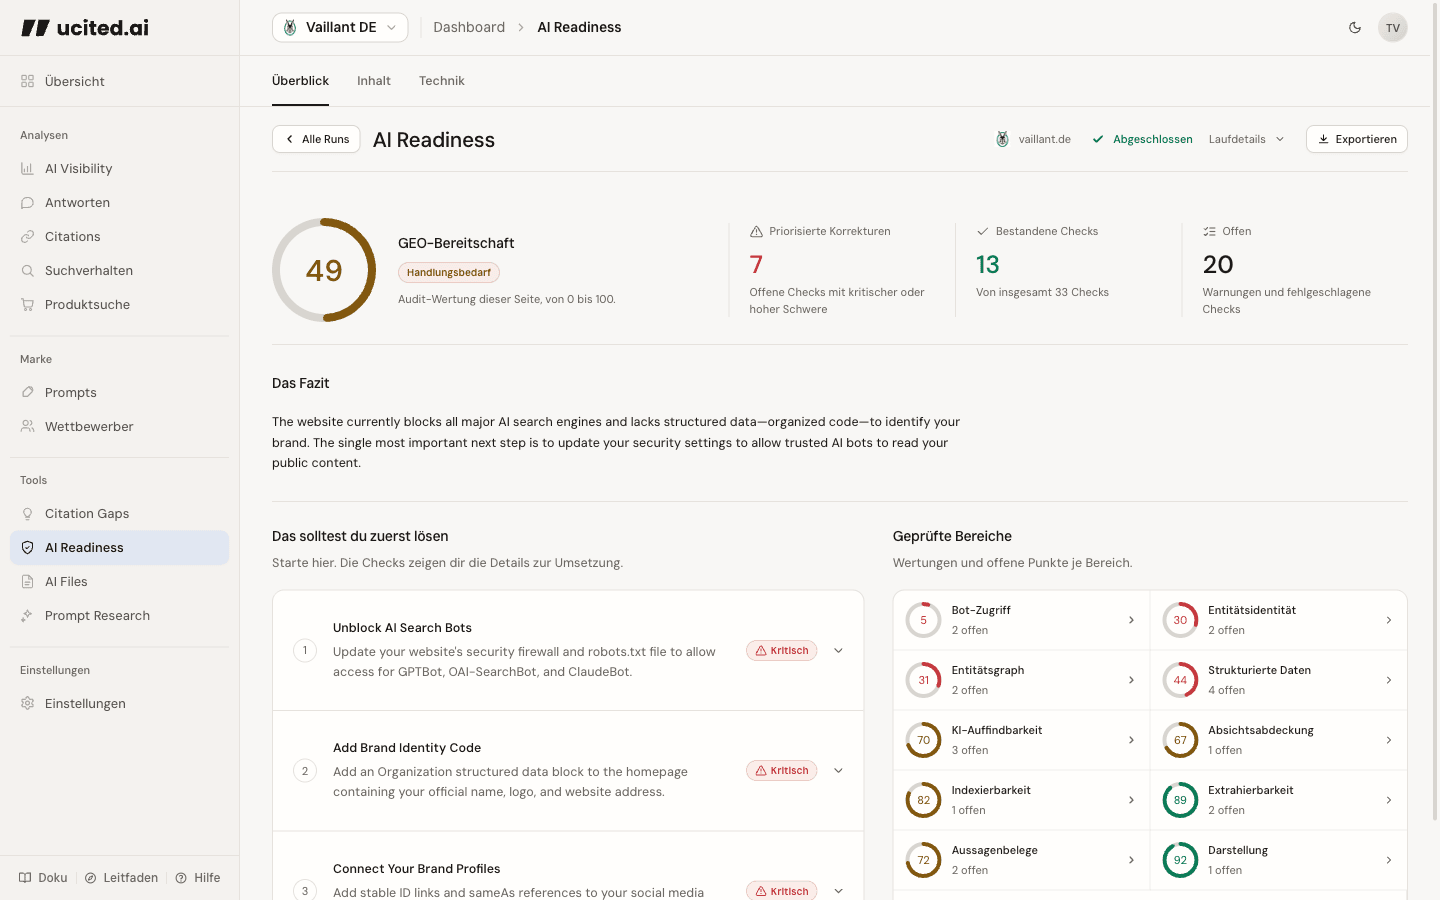Toggle dark mode moon icon
1440x900 pixels.
[1355, 28]
